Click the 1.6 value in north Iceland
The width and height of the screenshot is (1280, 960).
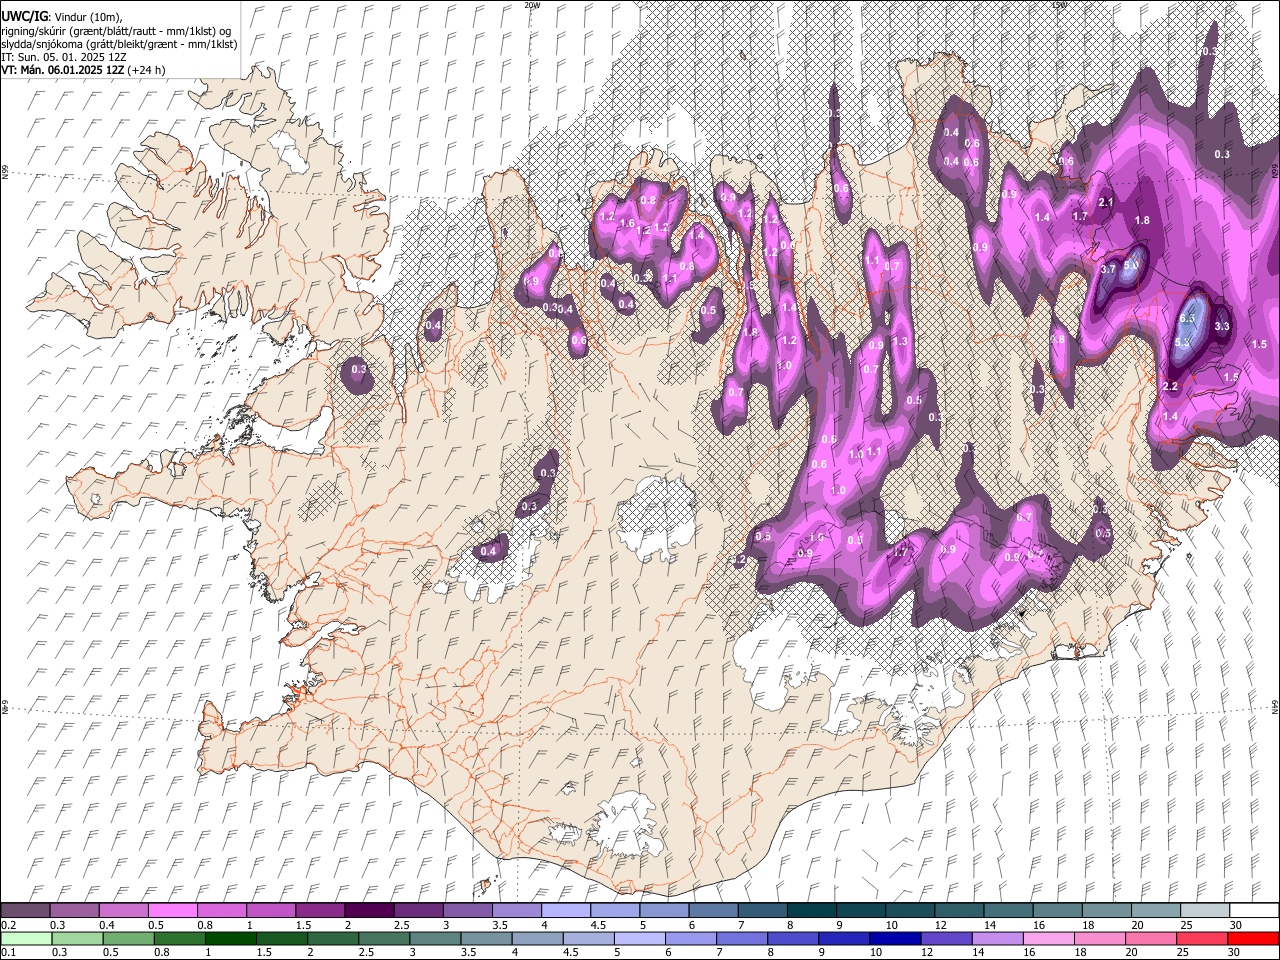pyautogui.click(x=628, y=223)
